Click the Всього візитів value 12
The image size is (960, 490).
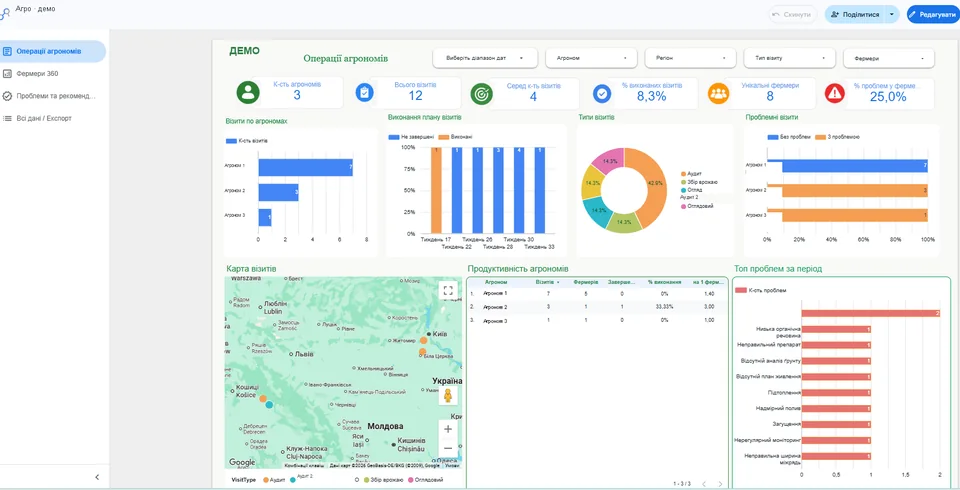[416, 96]
